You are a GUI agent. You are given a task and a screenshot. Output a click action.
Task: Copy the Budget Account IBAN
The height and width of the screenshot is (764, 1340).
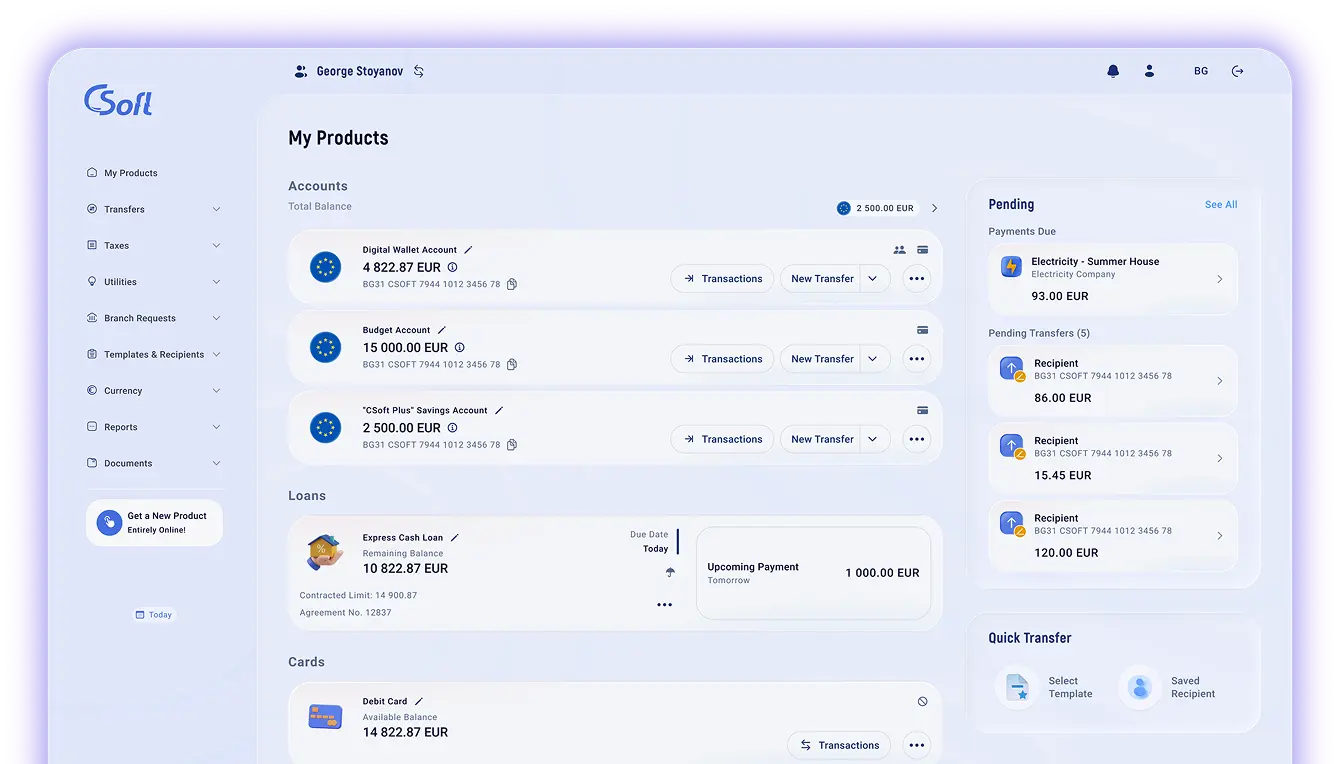coord(512,364)
